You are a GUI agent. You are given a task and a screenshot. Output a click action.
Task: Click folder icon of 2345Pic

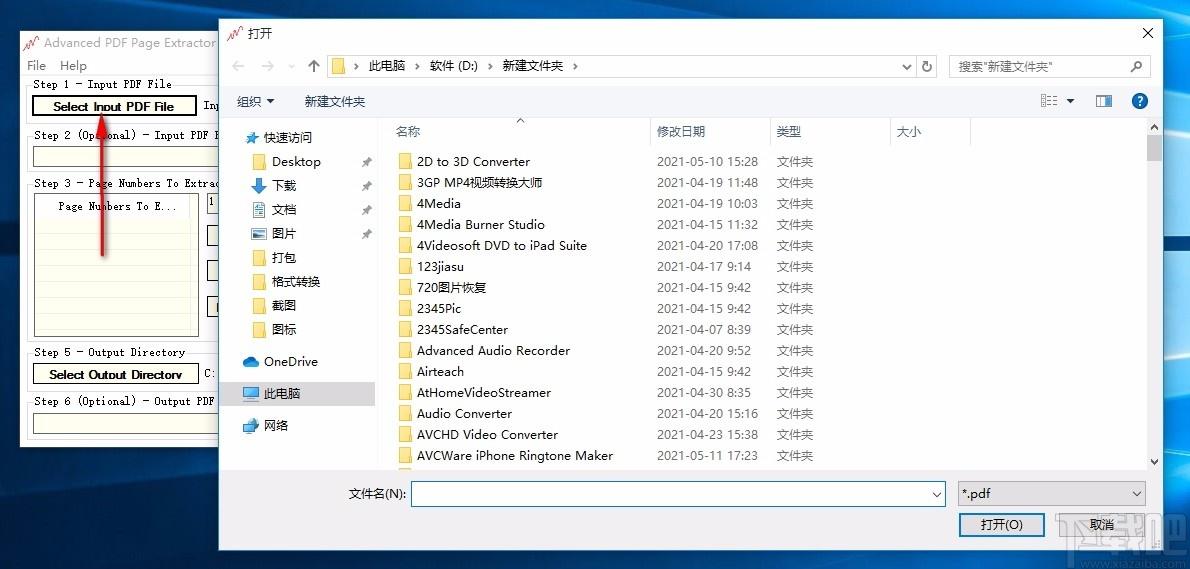404,309
